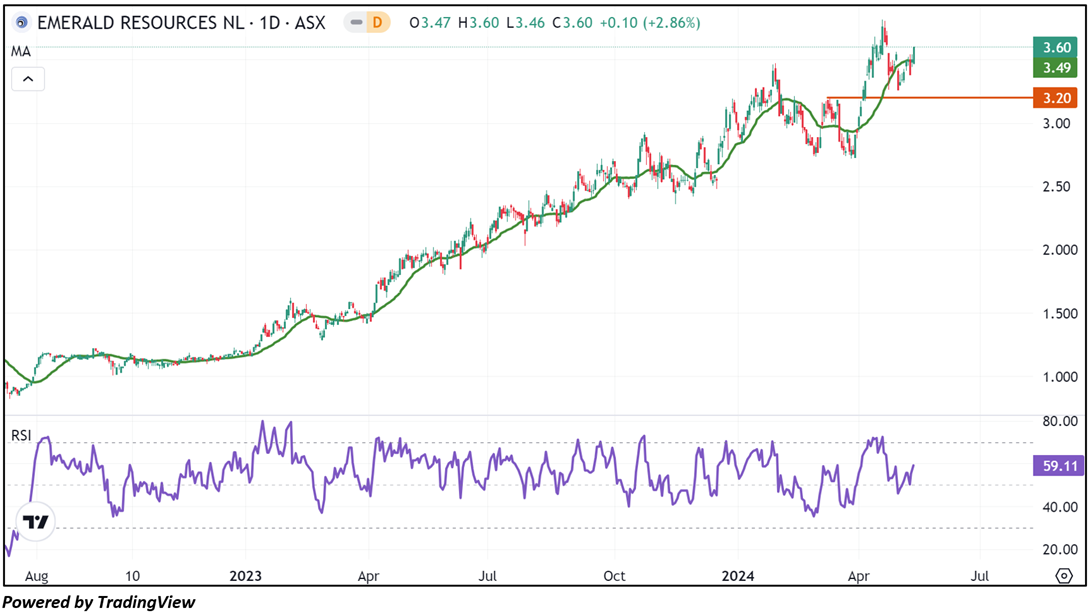Click the L3.46 low value
This screenshot has height=613, width=1090.
tap(526, 23)
